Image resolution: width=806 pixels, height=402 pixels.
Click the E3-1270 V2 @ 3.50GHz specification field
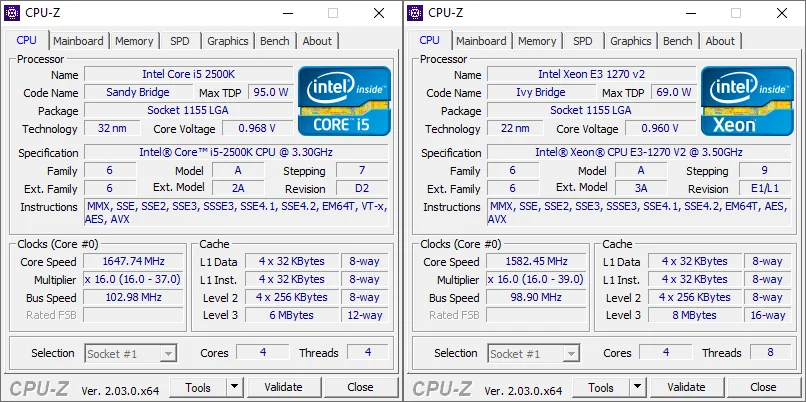tap(639, 153)
